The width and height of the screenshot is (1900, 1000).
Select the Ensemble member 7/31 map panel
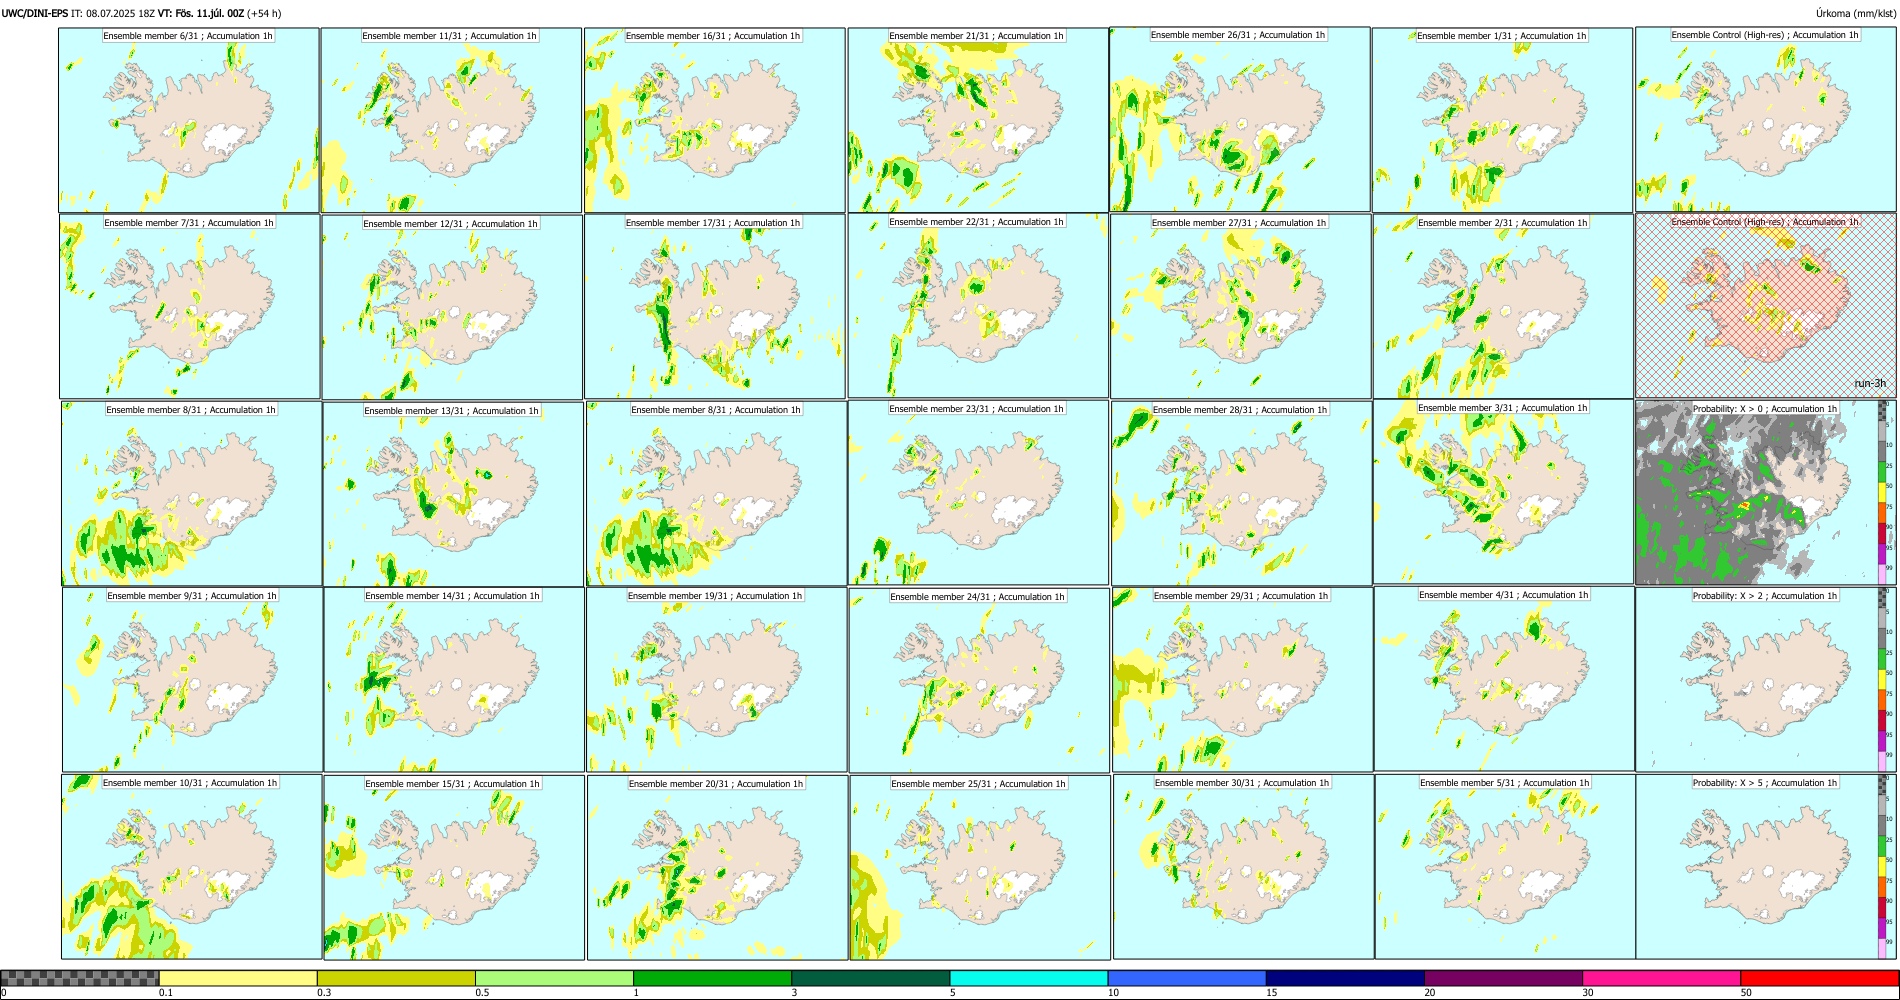coord(190,307)
